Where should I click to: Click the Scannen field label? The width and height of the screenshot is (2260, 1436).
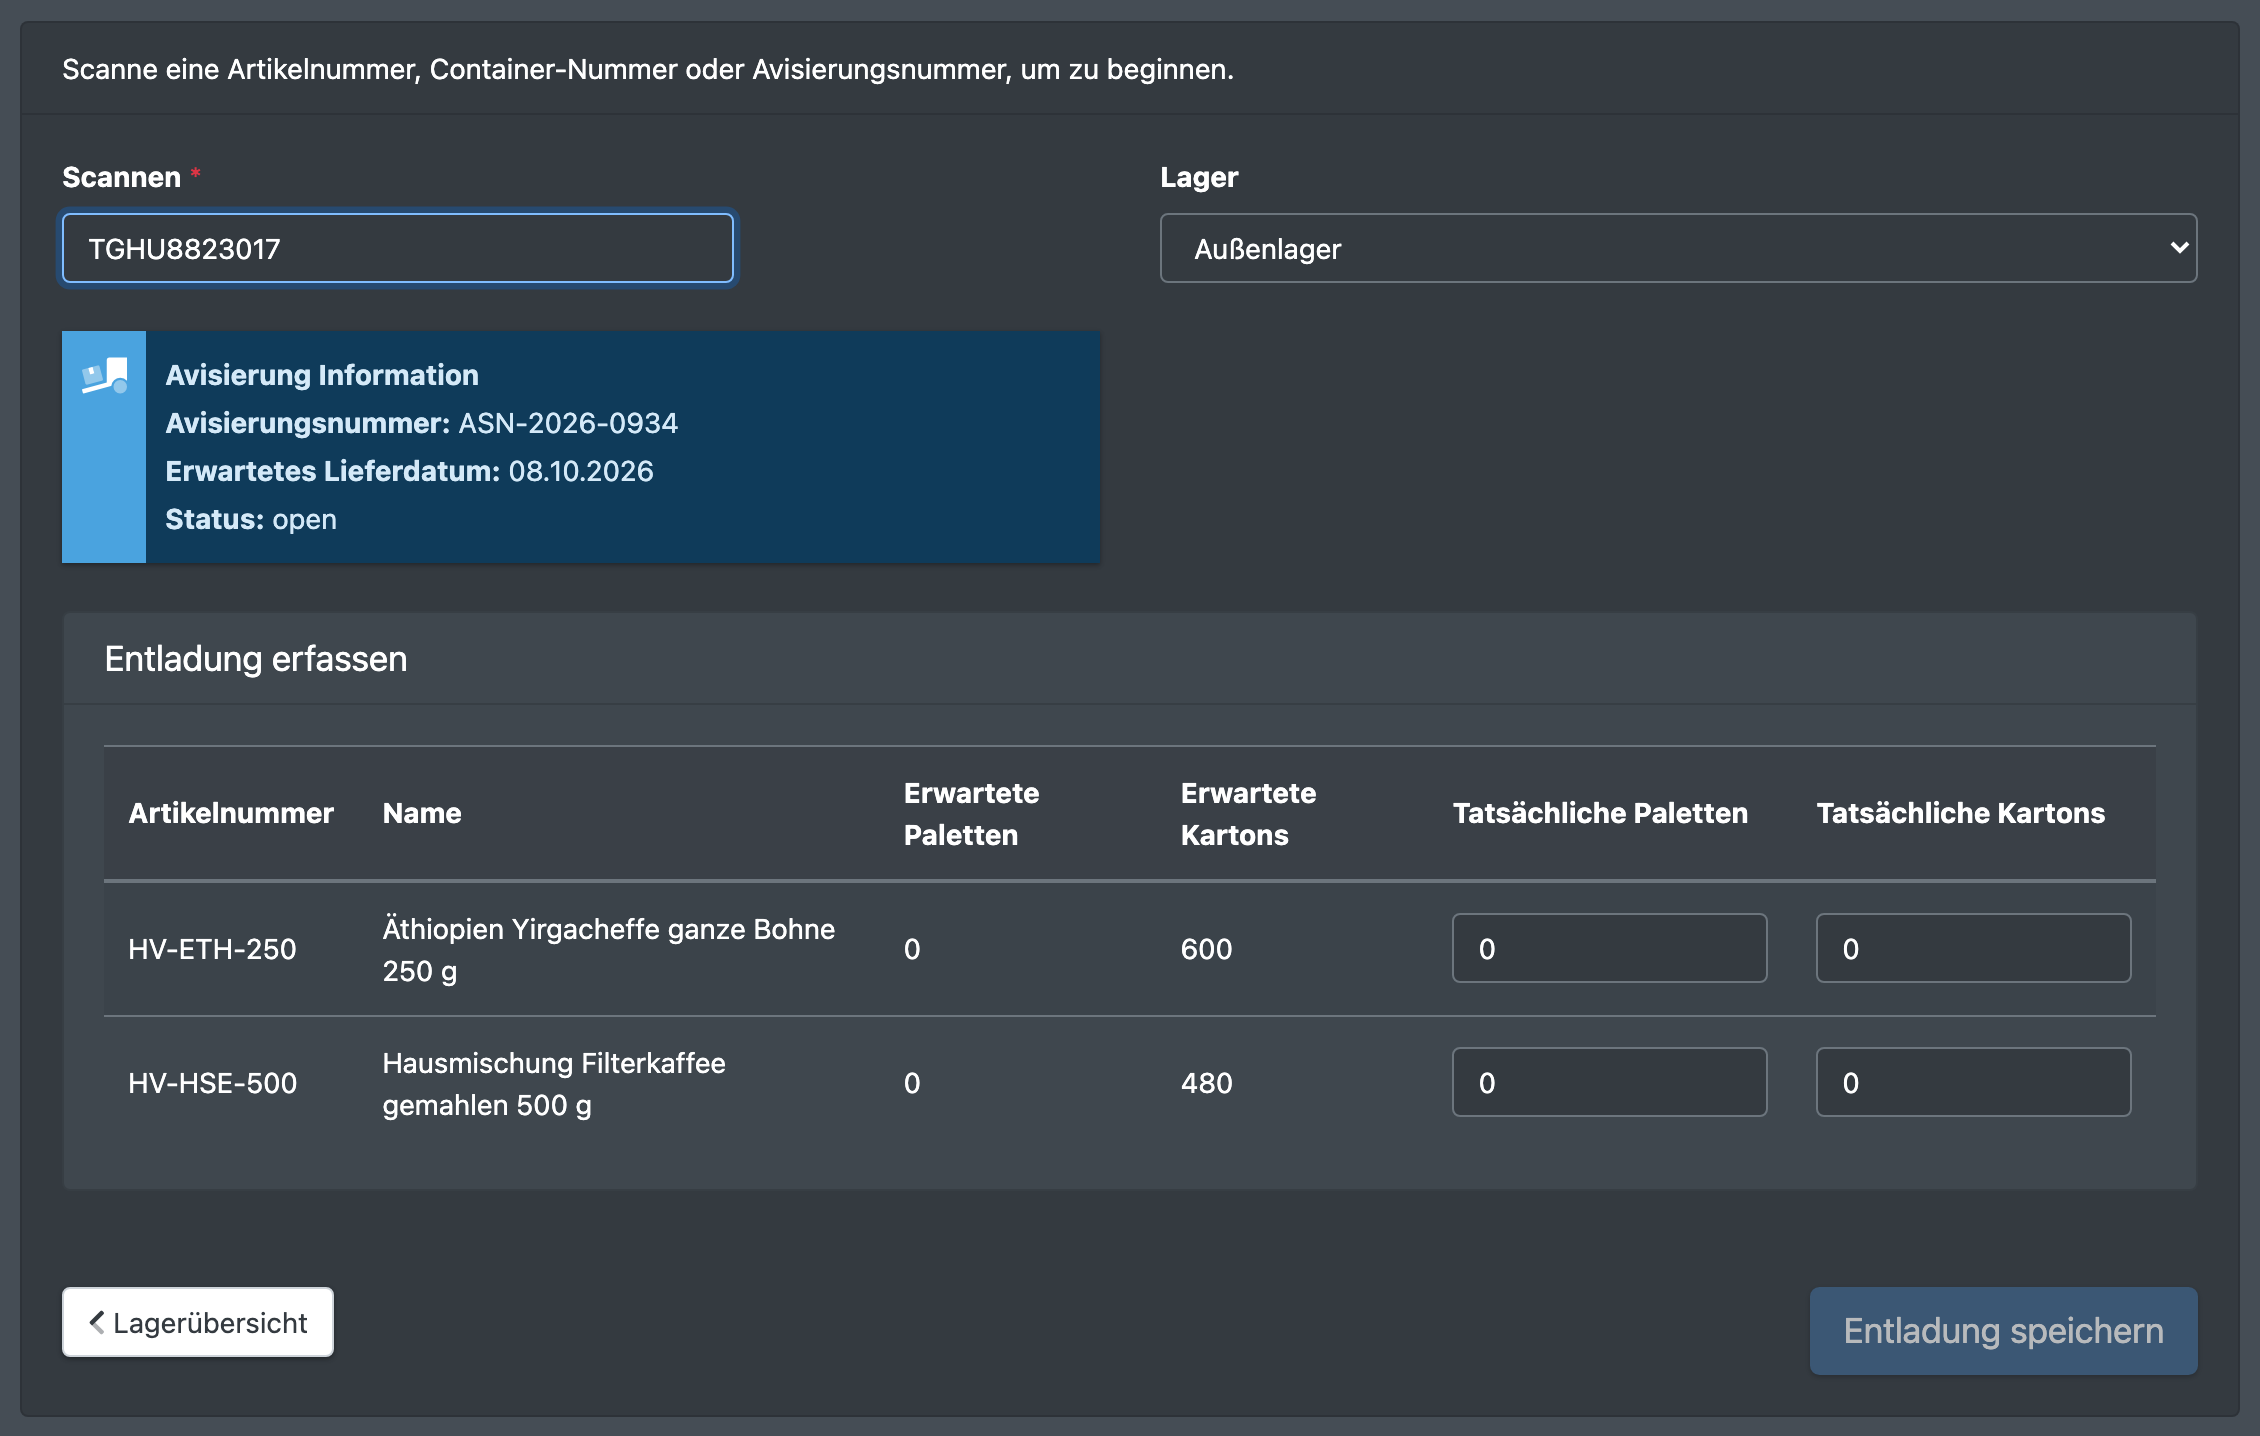coord(121,177)
